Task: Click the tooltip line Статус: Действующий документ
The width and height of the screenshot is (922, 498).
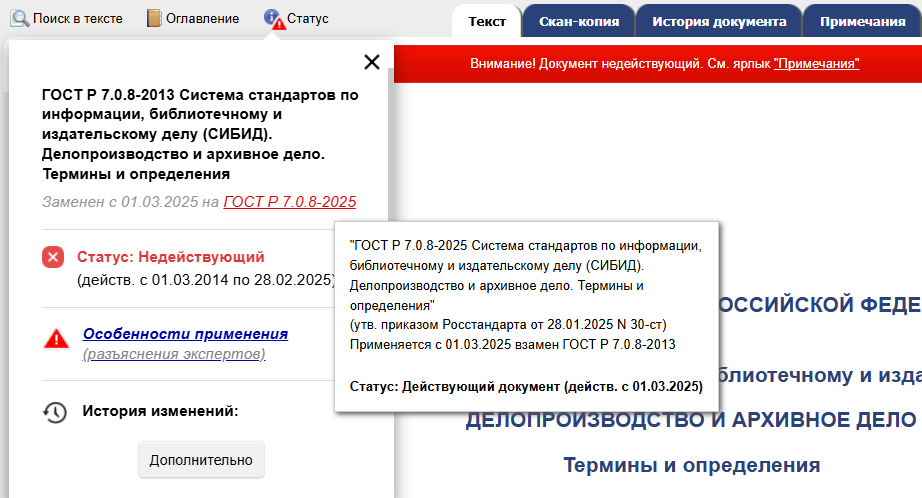Action: [526, 386]
